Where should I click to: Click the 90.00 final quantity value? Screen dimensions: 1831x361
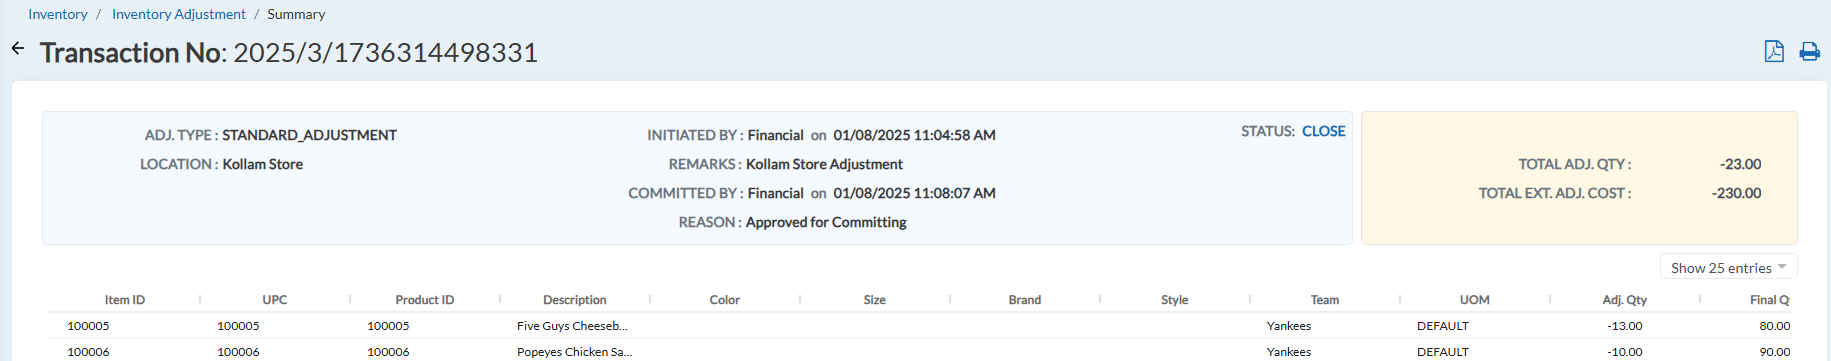[x=1775, y=352]
